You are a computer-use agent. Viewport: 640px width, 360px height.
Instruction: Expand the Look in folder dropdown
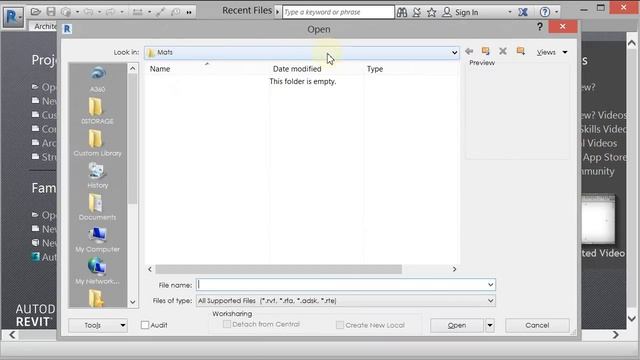pyautogui.click(x=454, y=53)
